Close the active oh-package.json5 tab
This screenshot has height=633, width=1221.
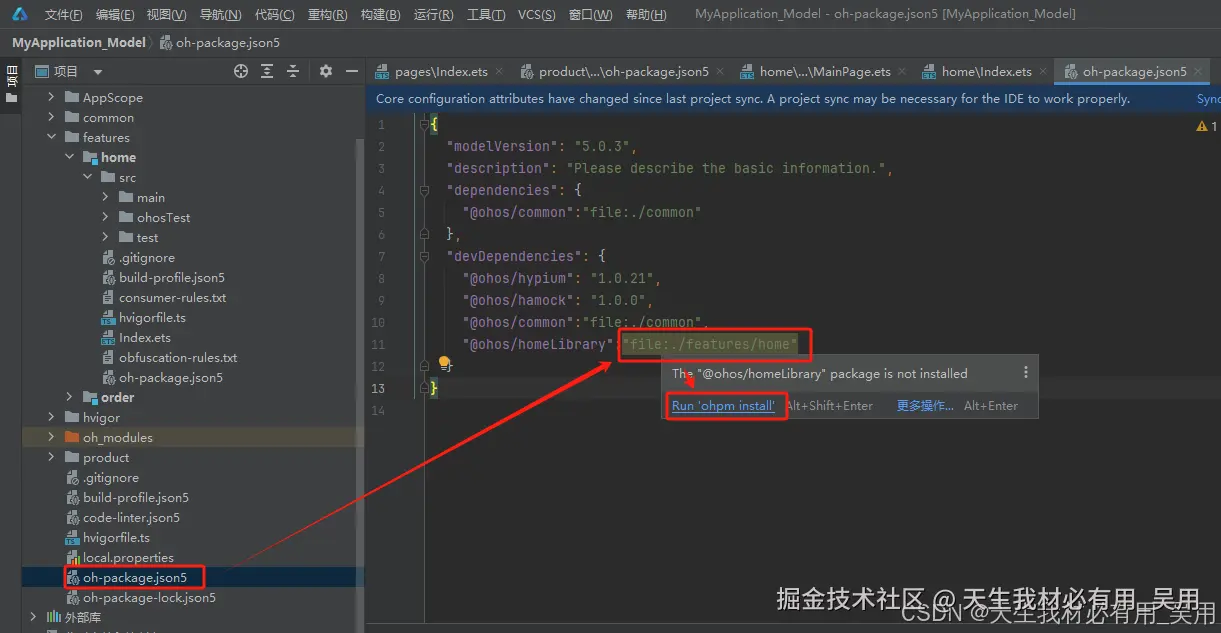(x=1199, y=72)
